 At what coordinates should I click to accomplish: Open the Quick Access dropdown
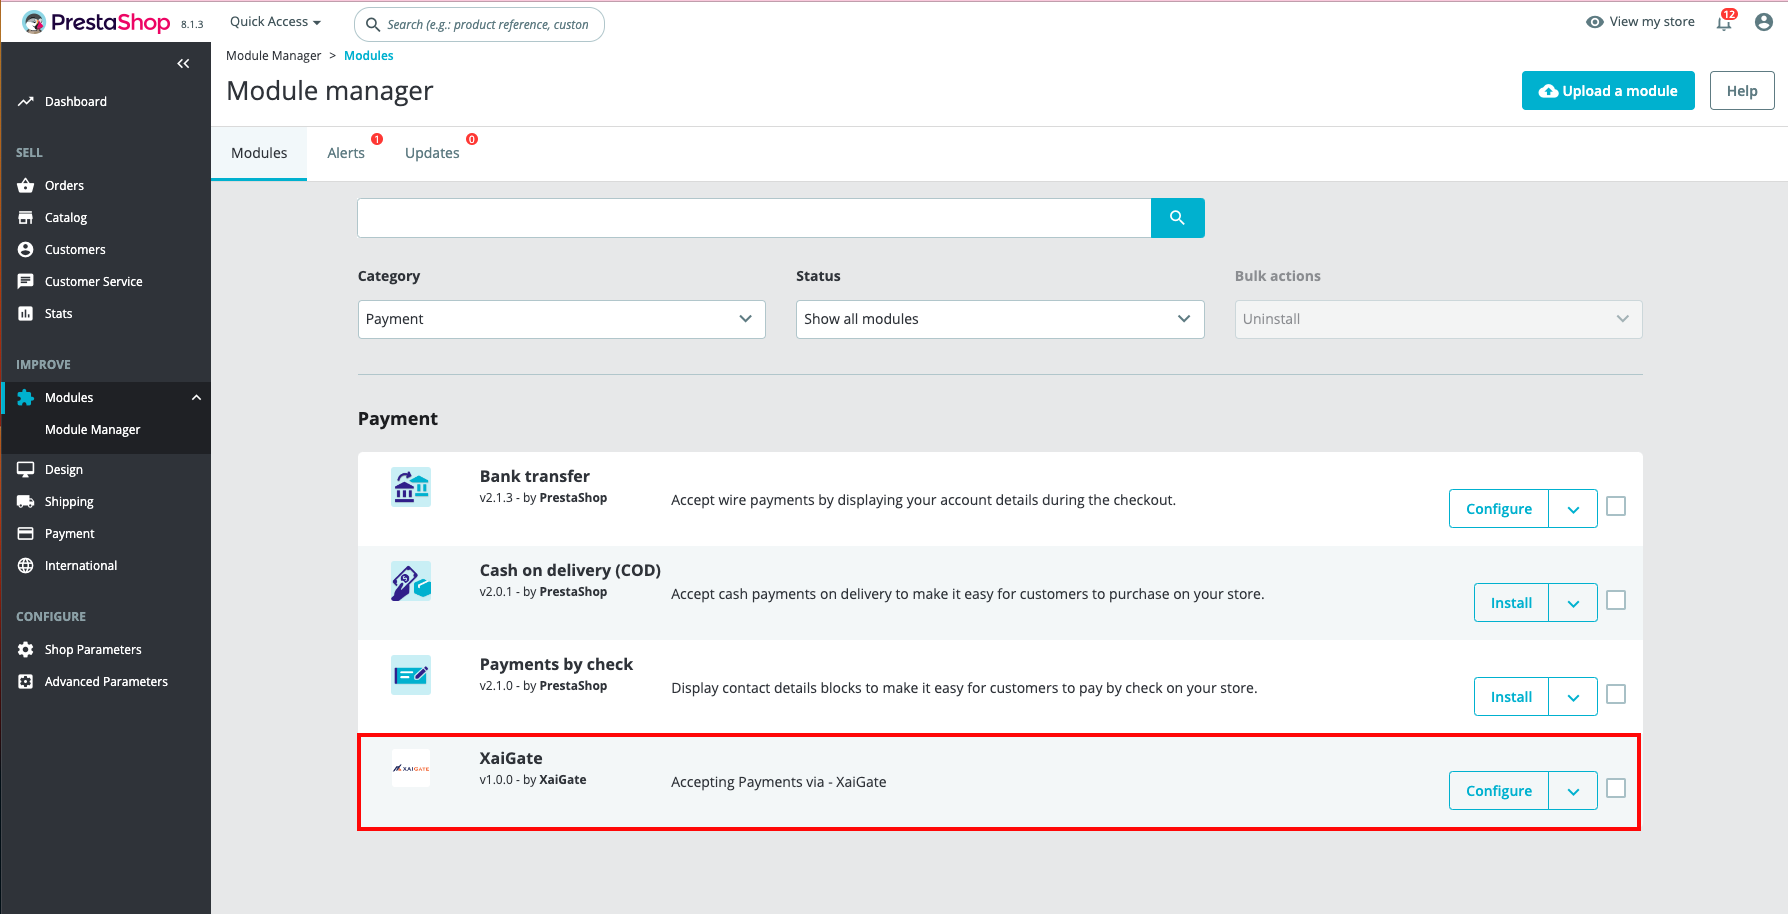pyautogui.click(x=275, y=22)
